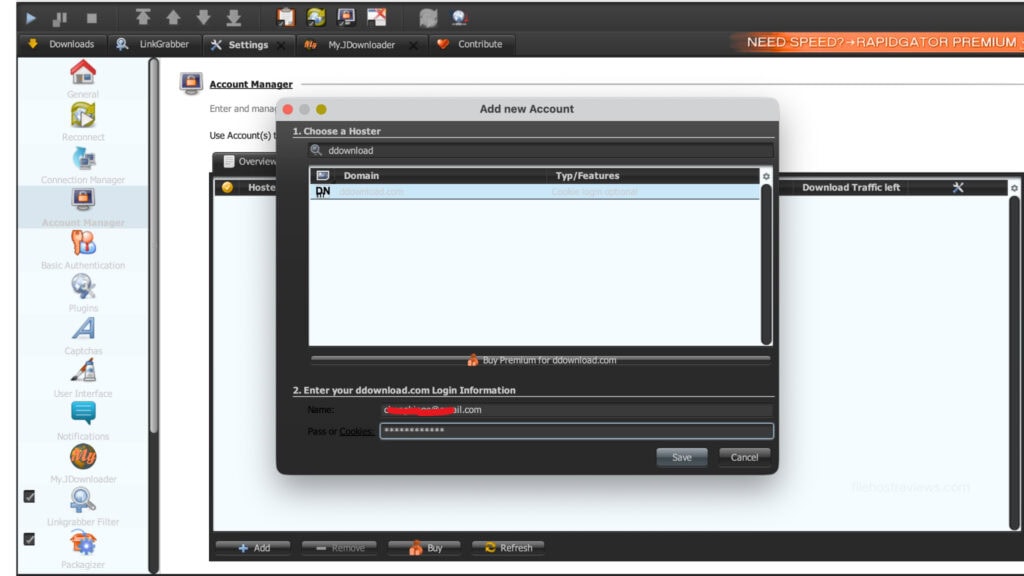This screenshot has height=576, width=1024.
Task: Select the ddownload.com hoster row
Action: coord(534,192)
